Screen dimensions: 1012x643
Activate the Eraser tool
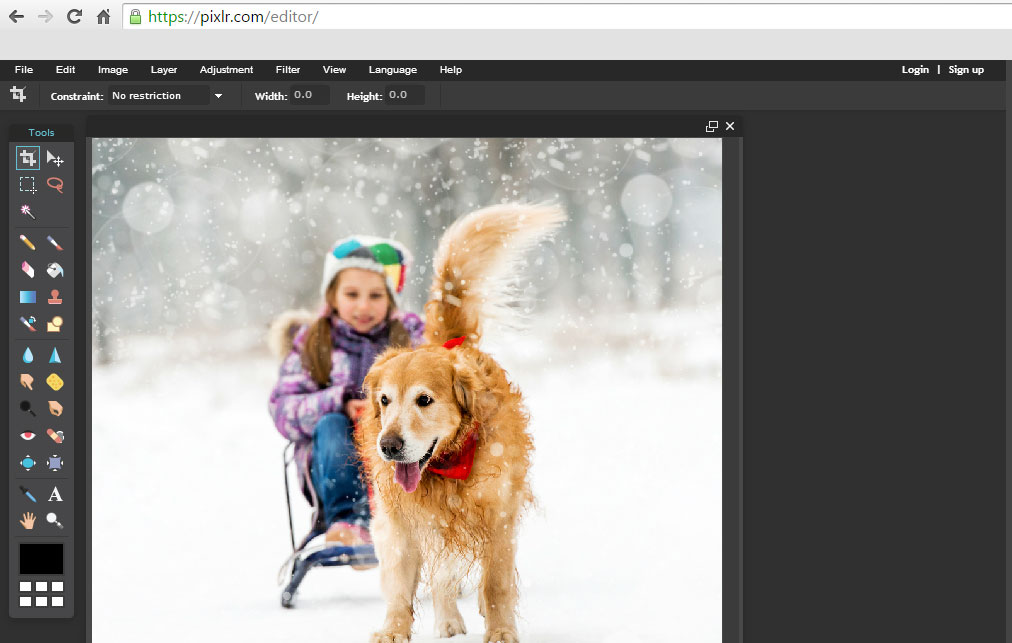[x=28, y=269]
